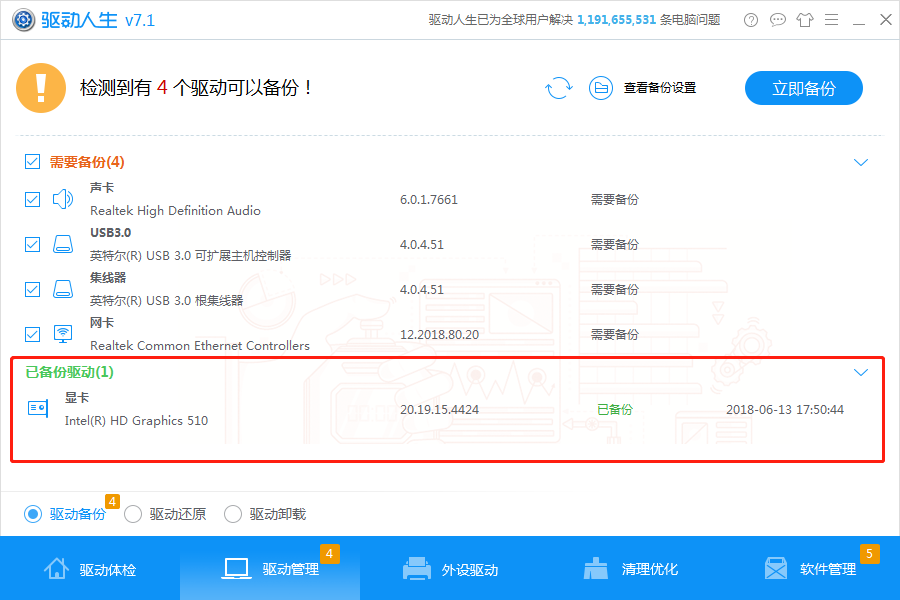Collapse the 需要备份 section chevron
This screenshot has width=900, height=600.
[x=861, y=161]
